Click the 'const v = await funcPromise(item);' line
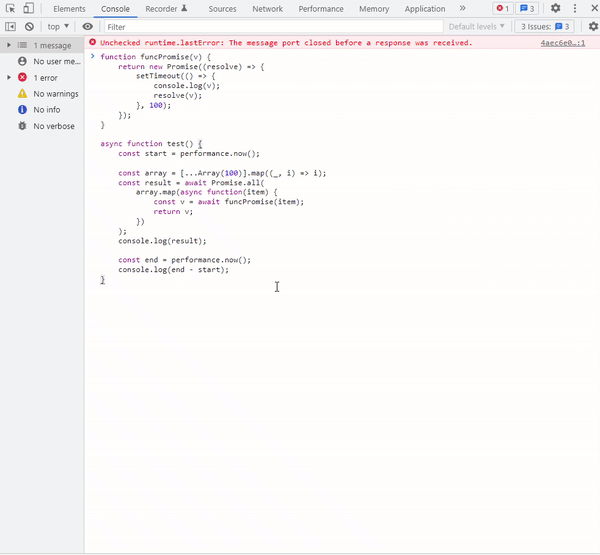The image size is (600, 555). point(229,202)
